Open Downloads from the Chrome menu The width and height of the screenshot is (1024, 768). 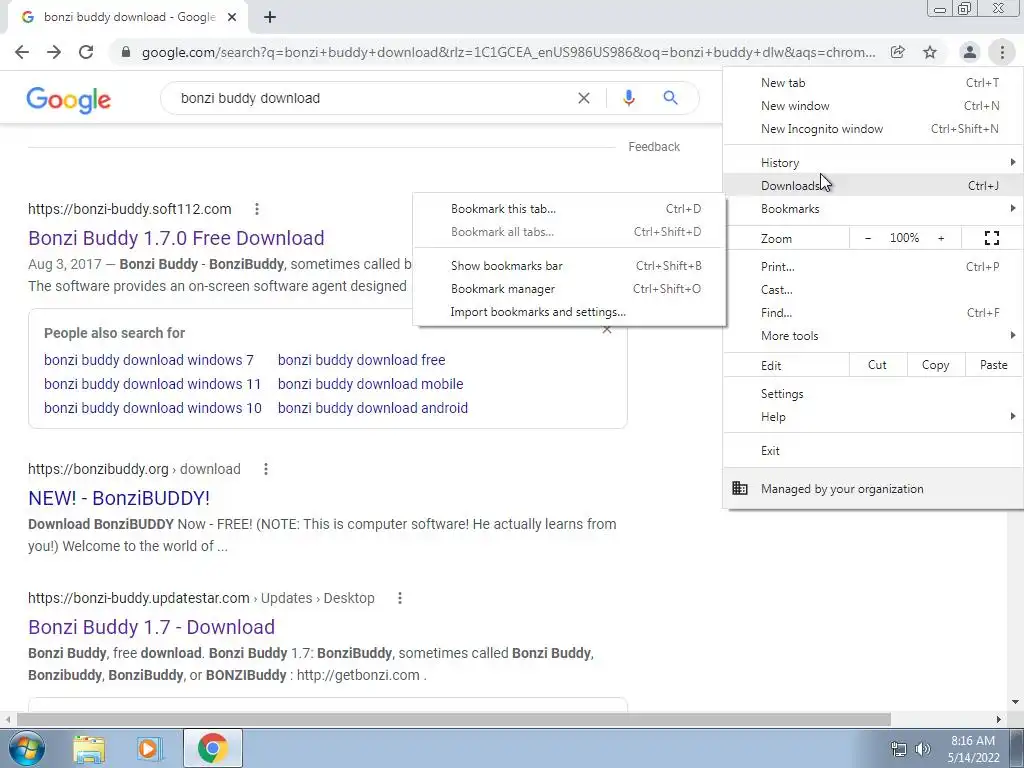pyautogui.click(x=873, y=185)
